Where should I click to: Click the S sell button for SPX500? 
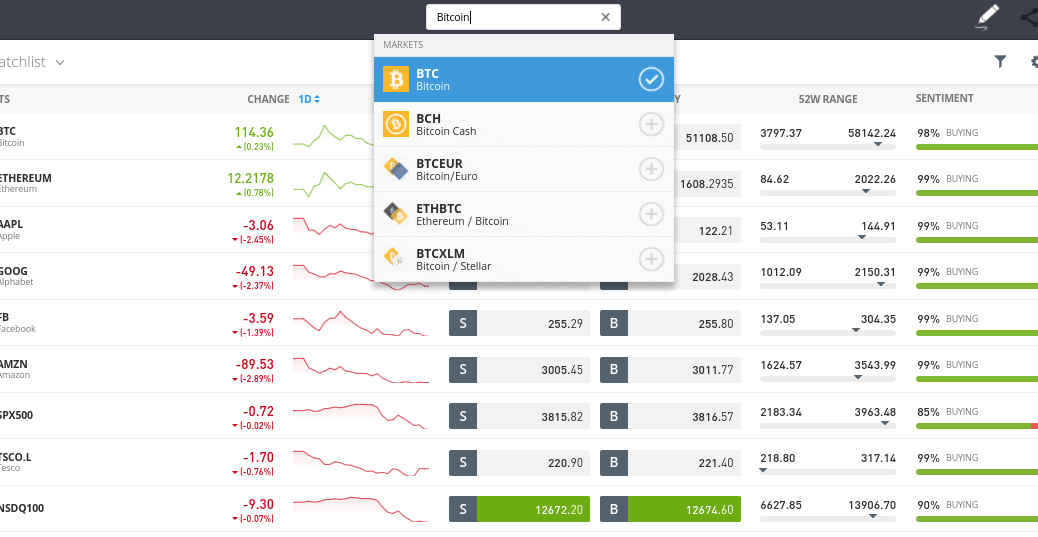463,416
